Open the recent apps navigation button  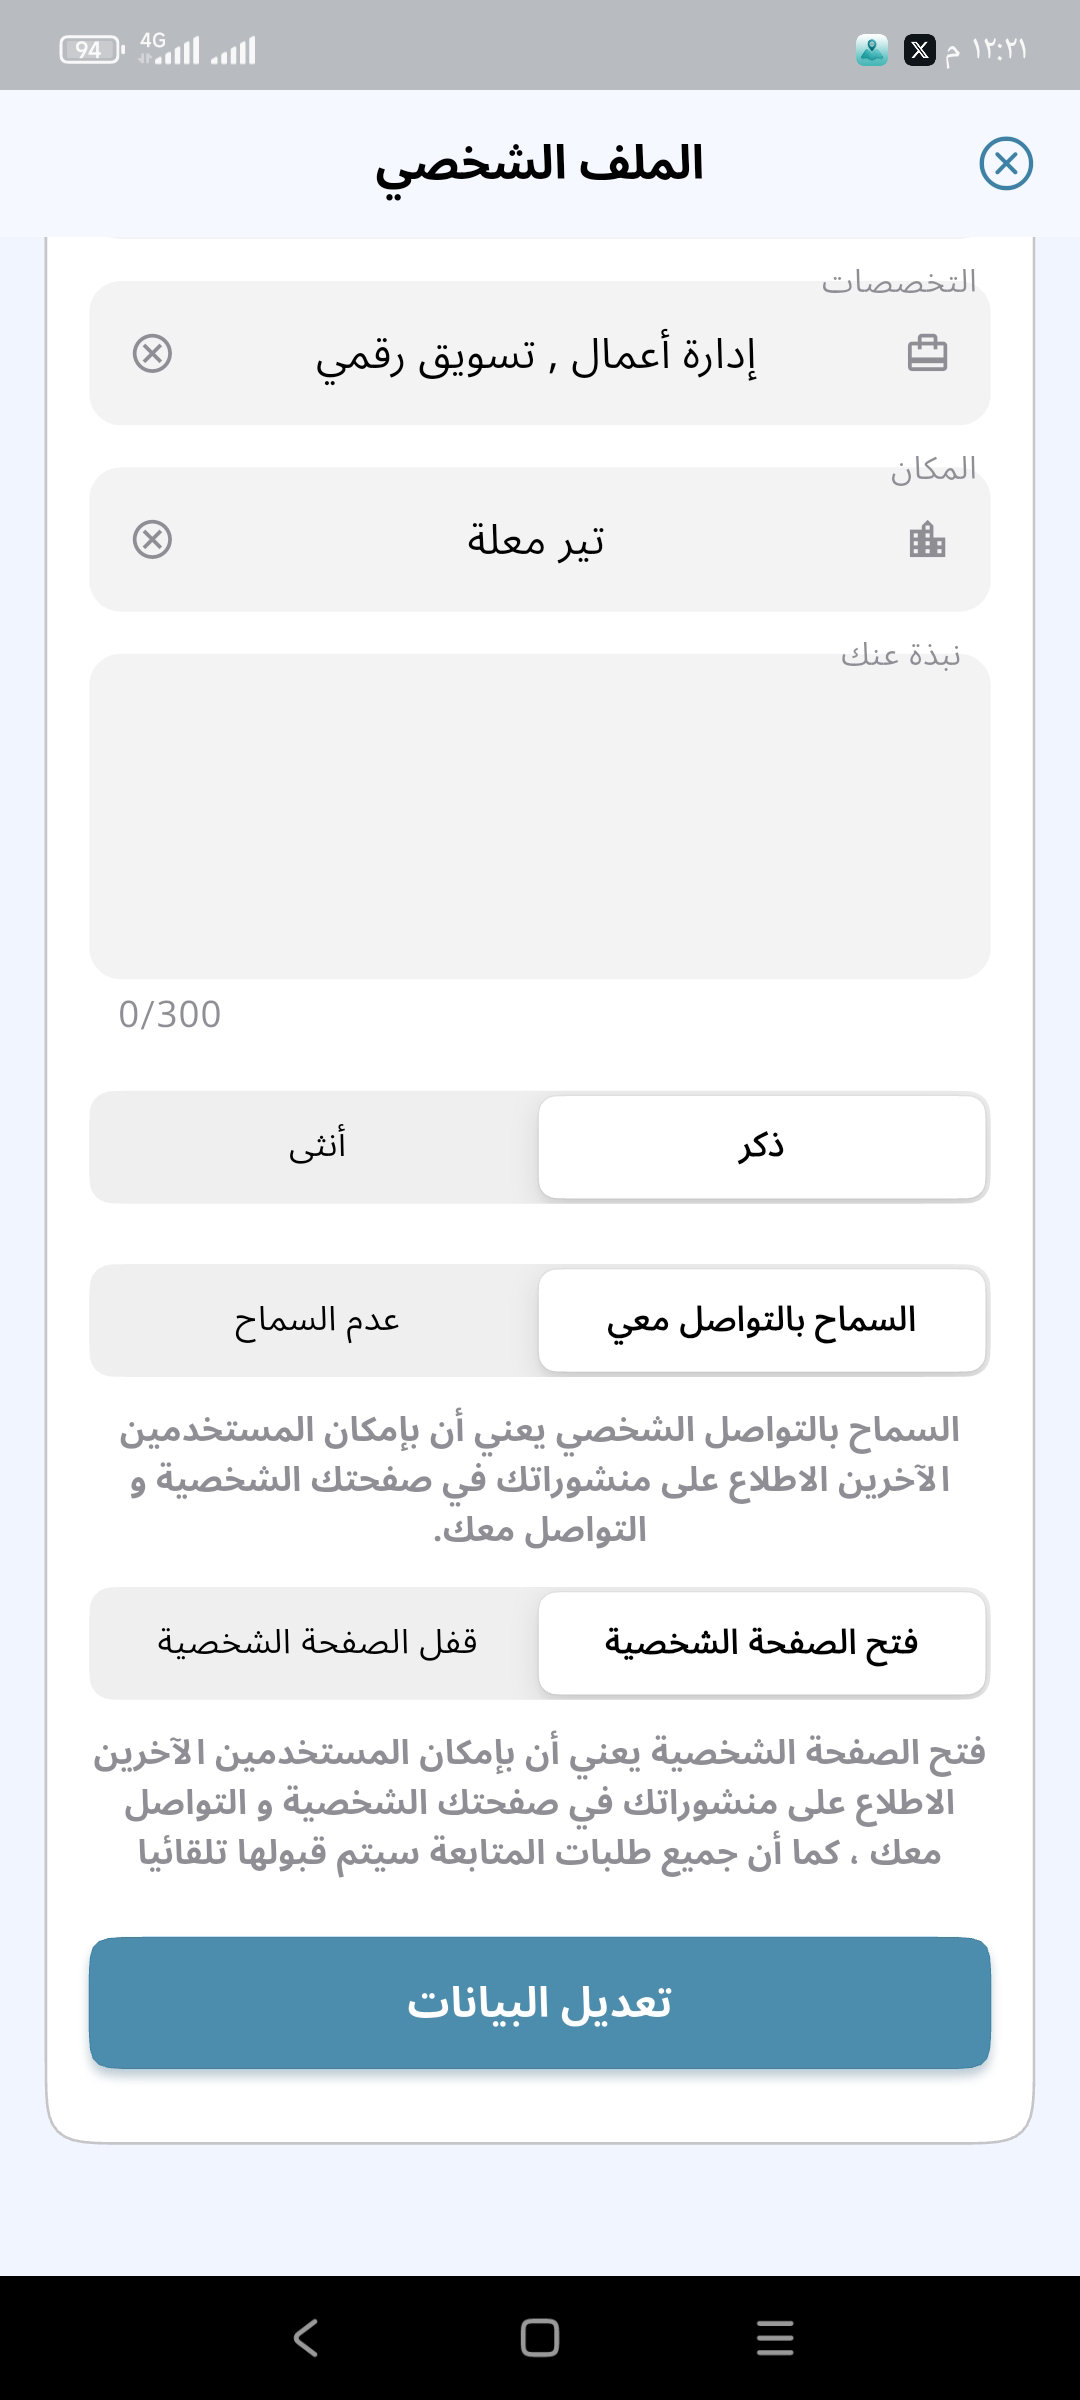775,2337
